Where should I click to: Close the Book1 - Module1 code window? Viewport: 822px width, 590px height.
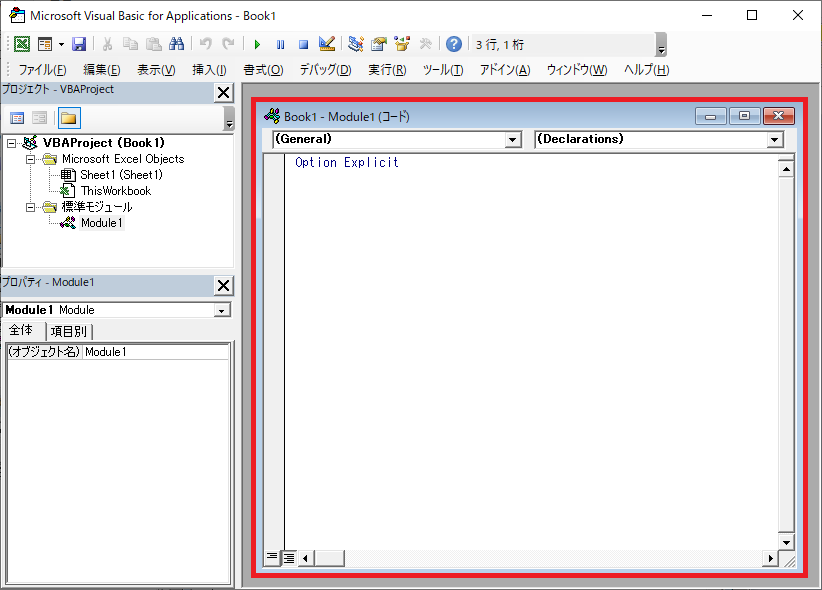coord(778,116)
